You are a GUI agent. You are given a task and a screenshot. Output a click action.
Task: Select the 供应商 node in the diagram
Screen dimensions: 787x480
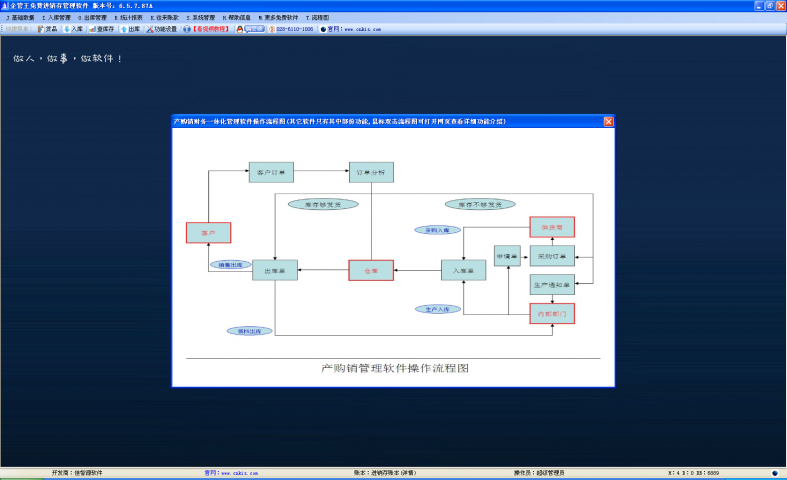click(x=552, y=227)
